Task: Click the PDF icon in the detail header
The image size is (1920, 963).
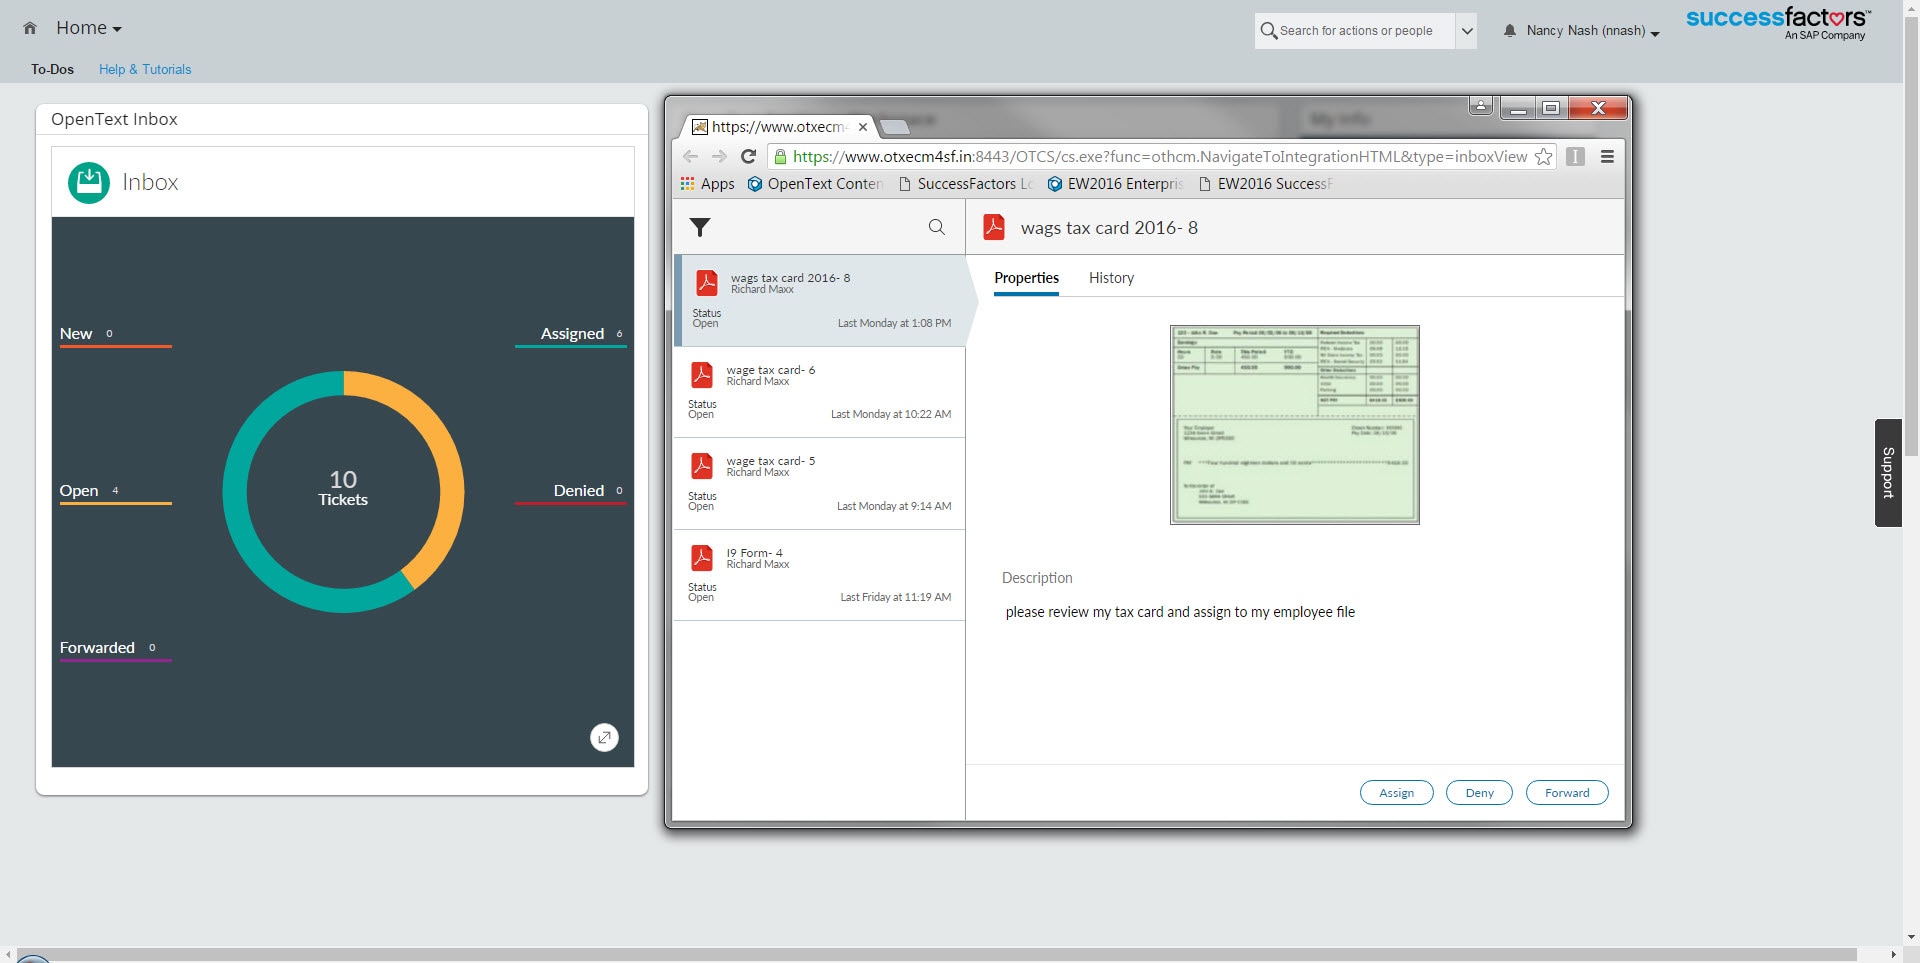Action: tap(994, 227)
